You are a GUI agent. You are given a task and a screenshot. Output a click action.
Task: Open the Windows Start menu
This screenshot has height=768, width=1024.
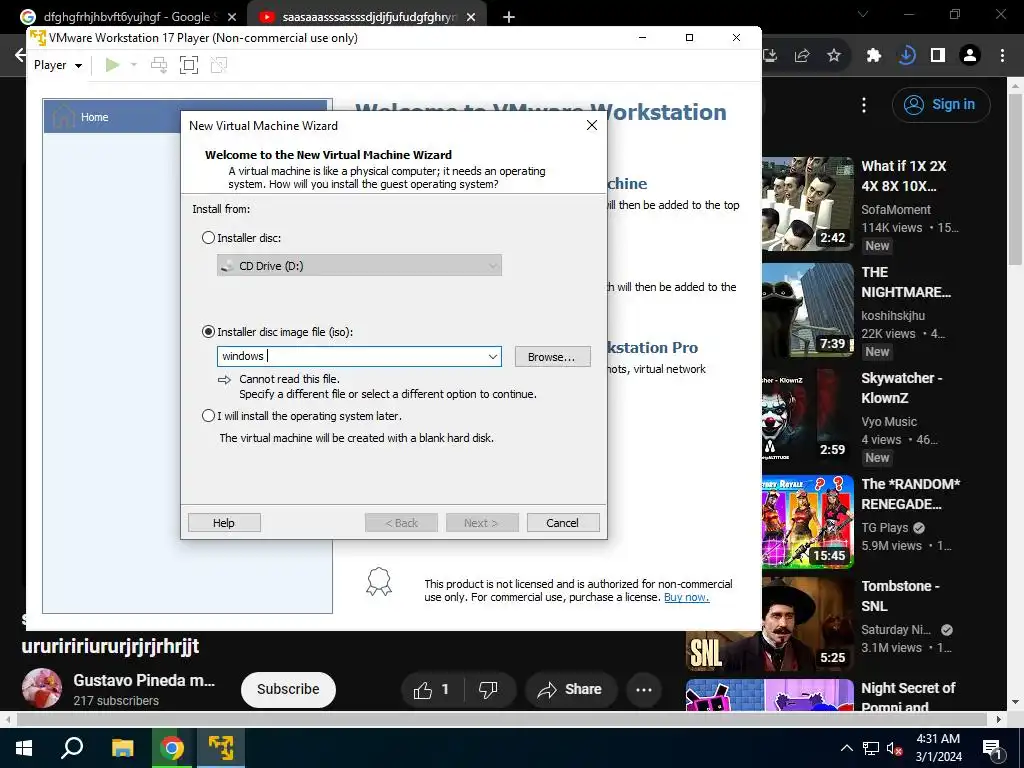(x=24, y=748)
